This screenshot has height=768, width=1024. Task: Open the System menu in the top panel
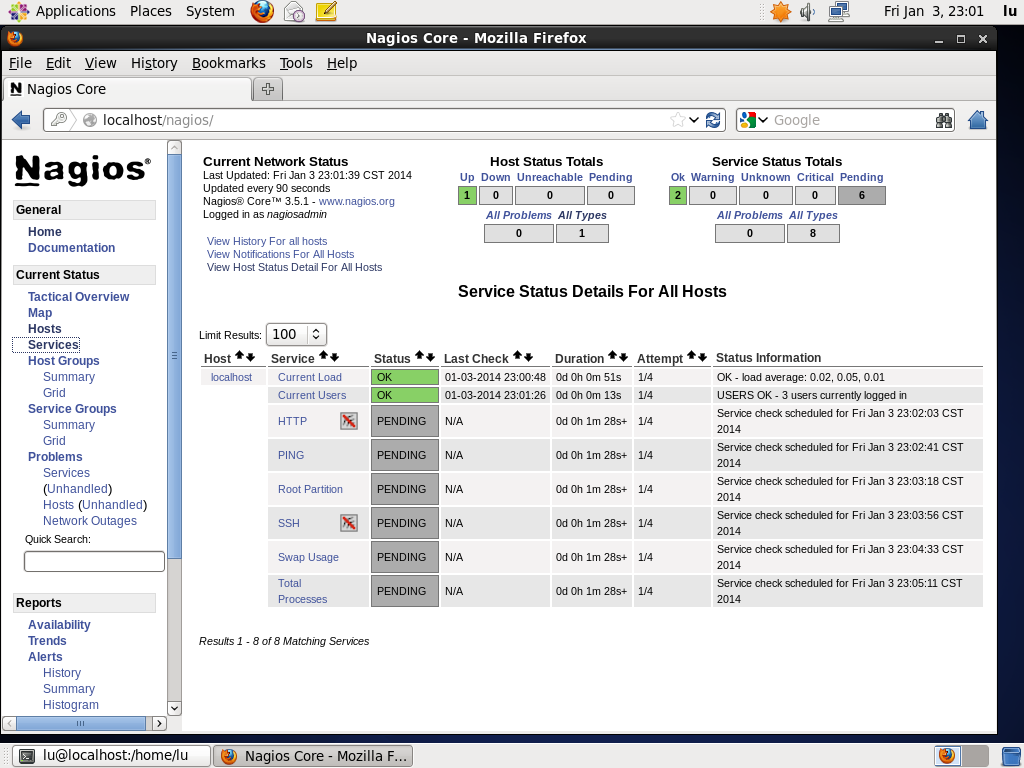(x=209, y=11)
